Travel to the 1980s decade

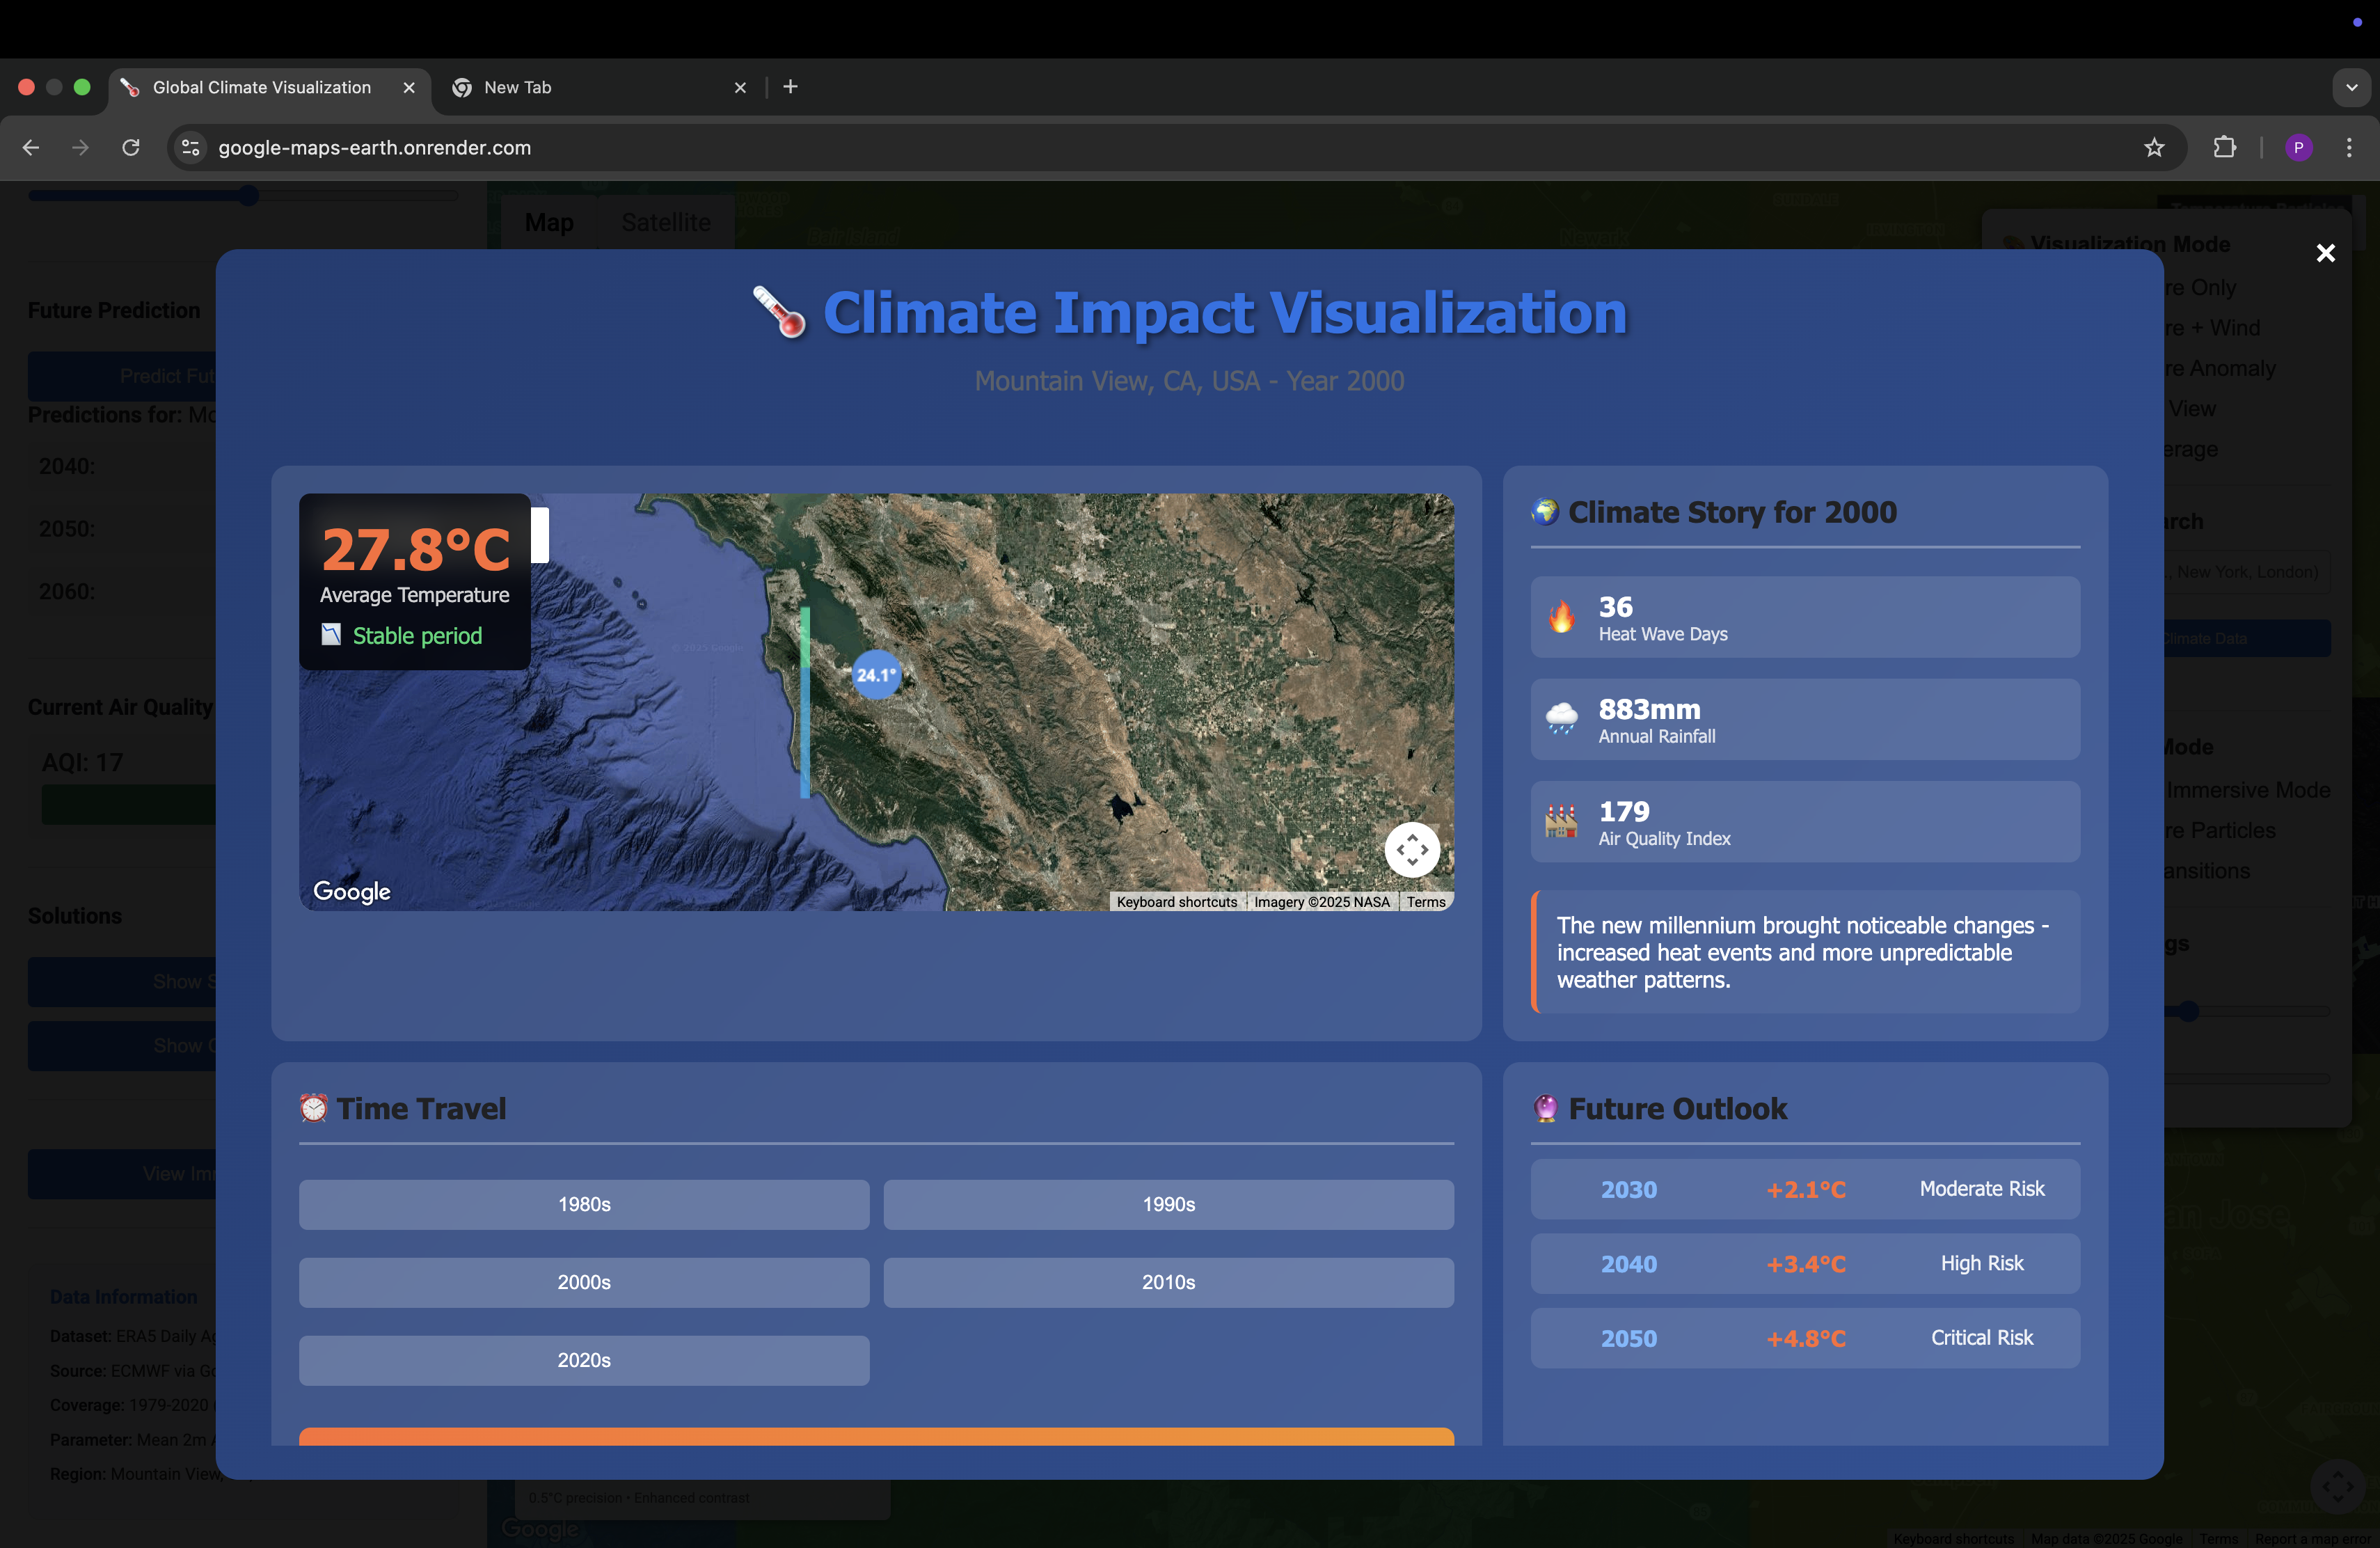[583, 1204]
